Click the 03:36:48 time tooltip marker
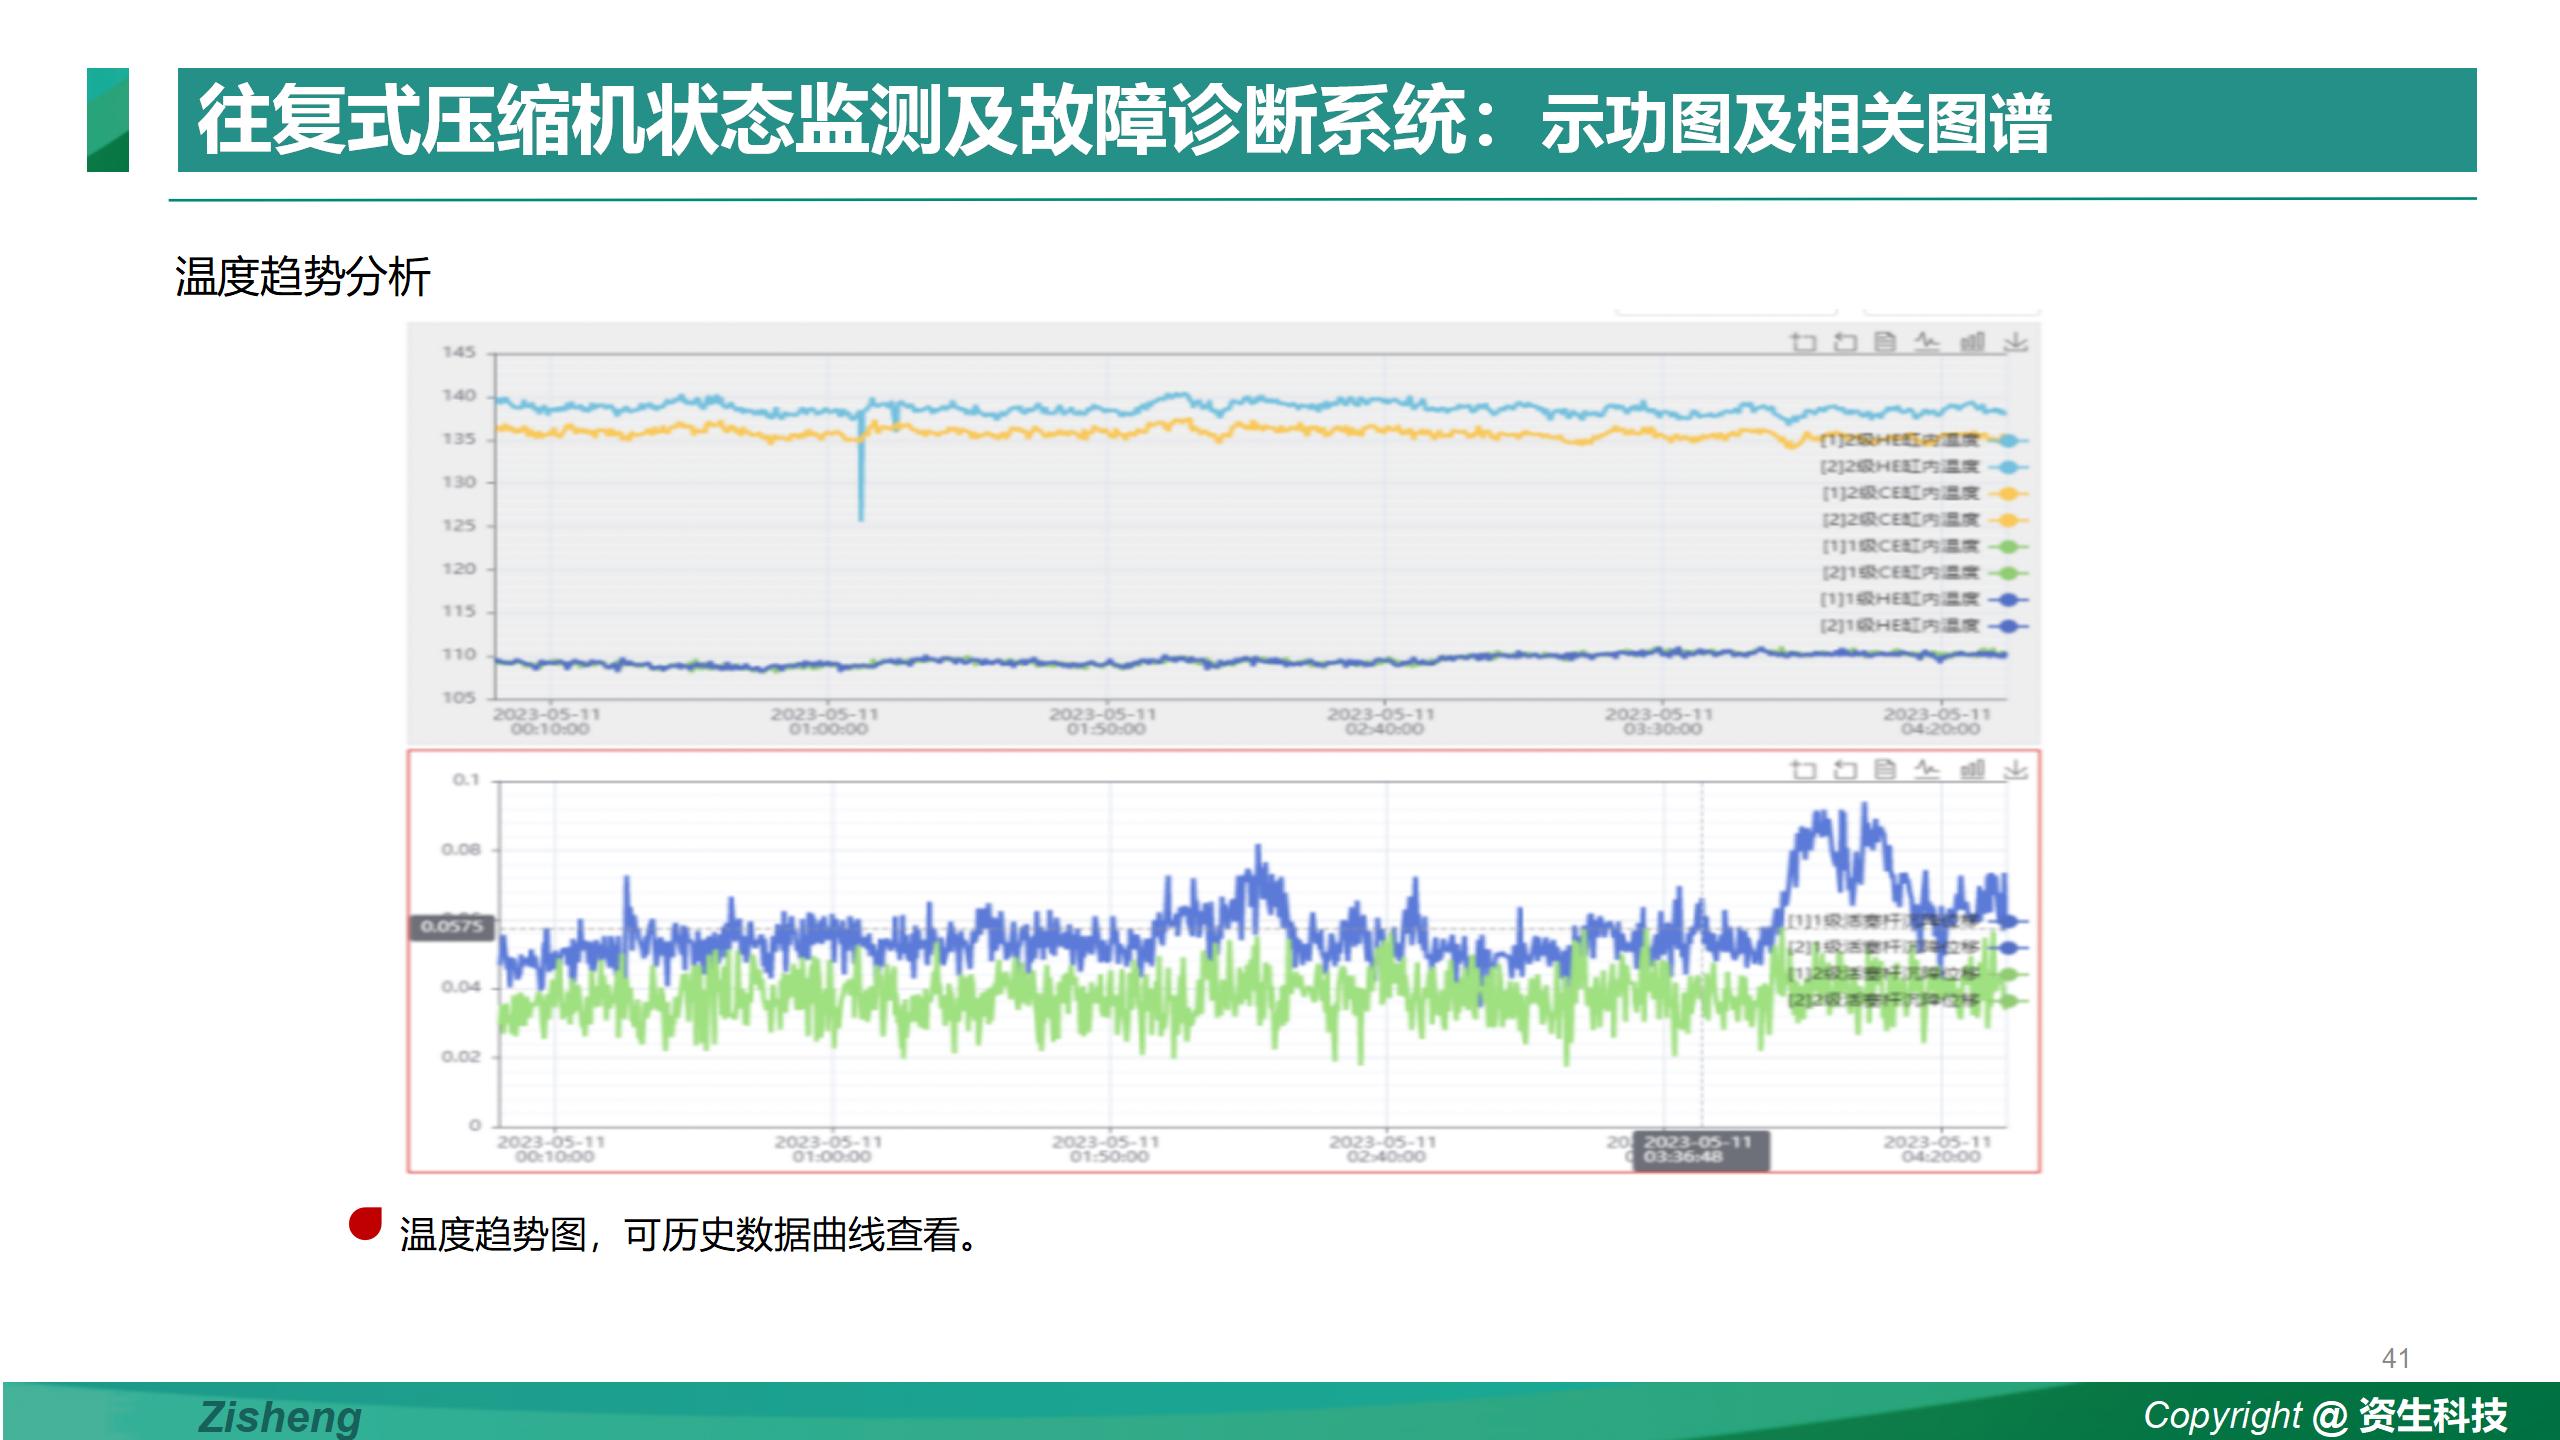The height and width of the screenshot is (1440, 2560). pos(1699,1150)
